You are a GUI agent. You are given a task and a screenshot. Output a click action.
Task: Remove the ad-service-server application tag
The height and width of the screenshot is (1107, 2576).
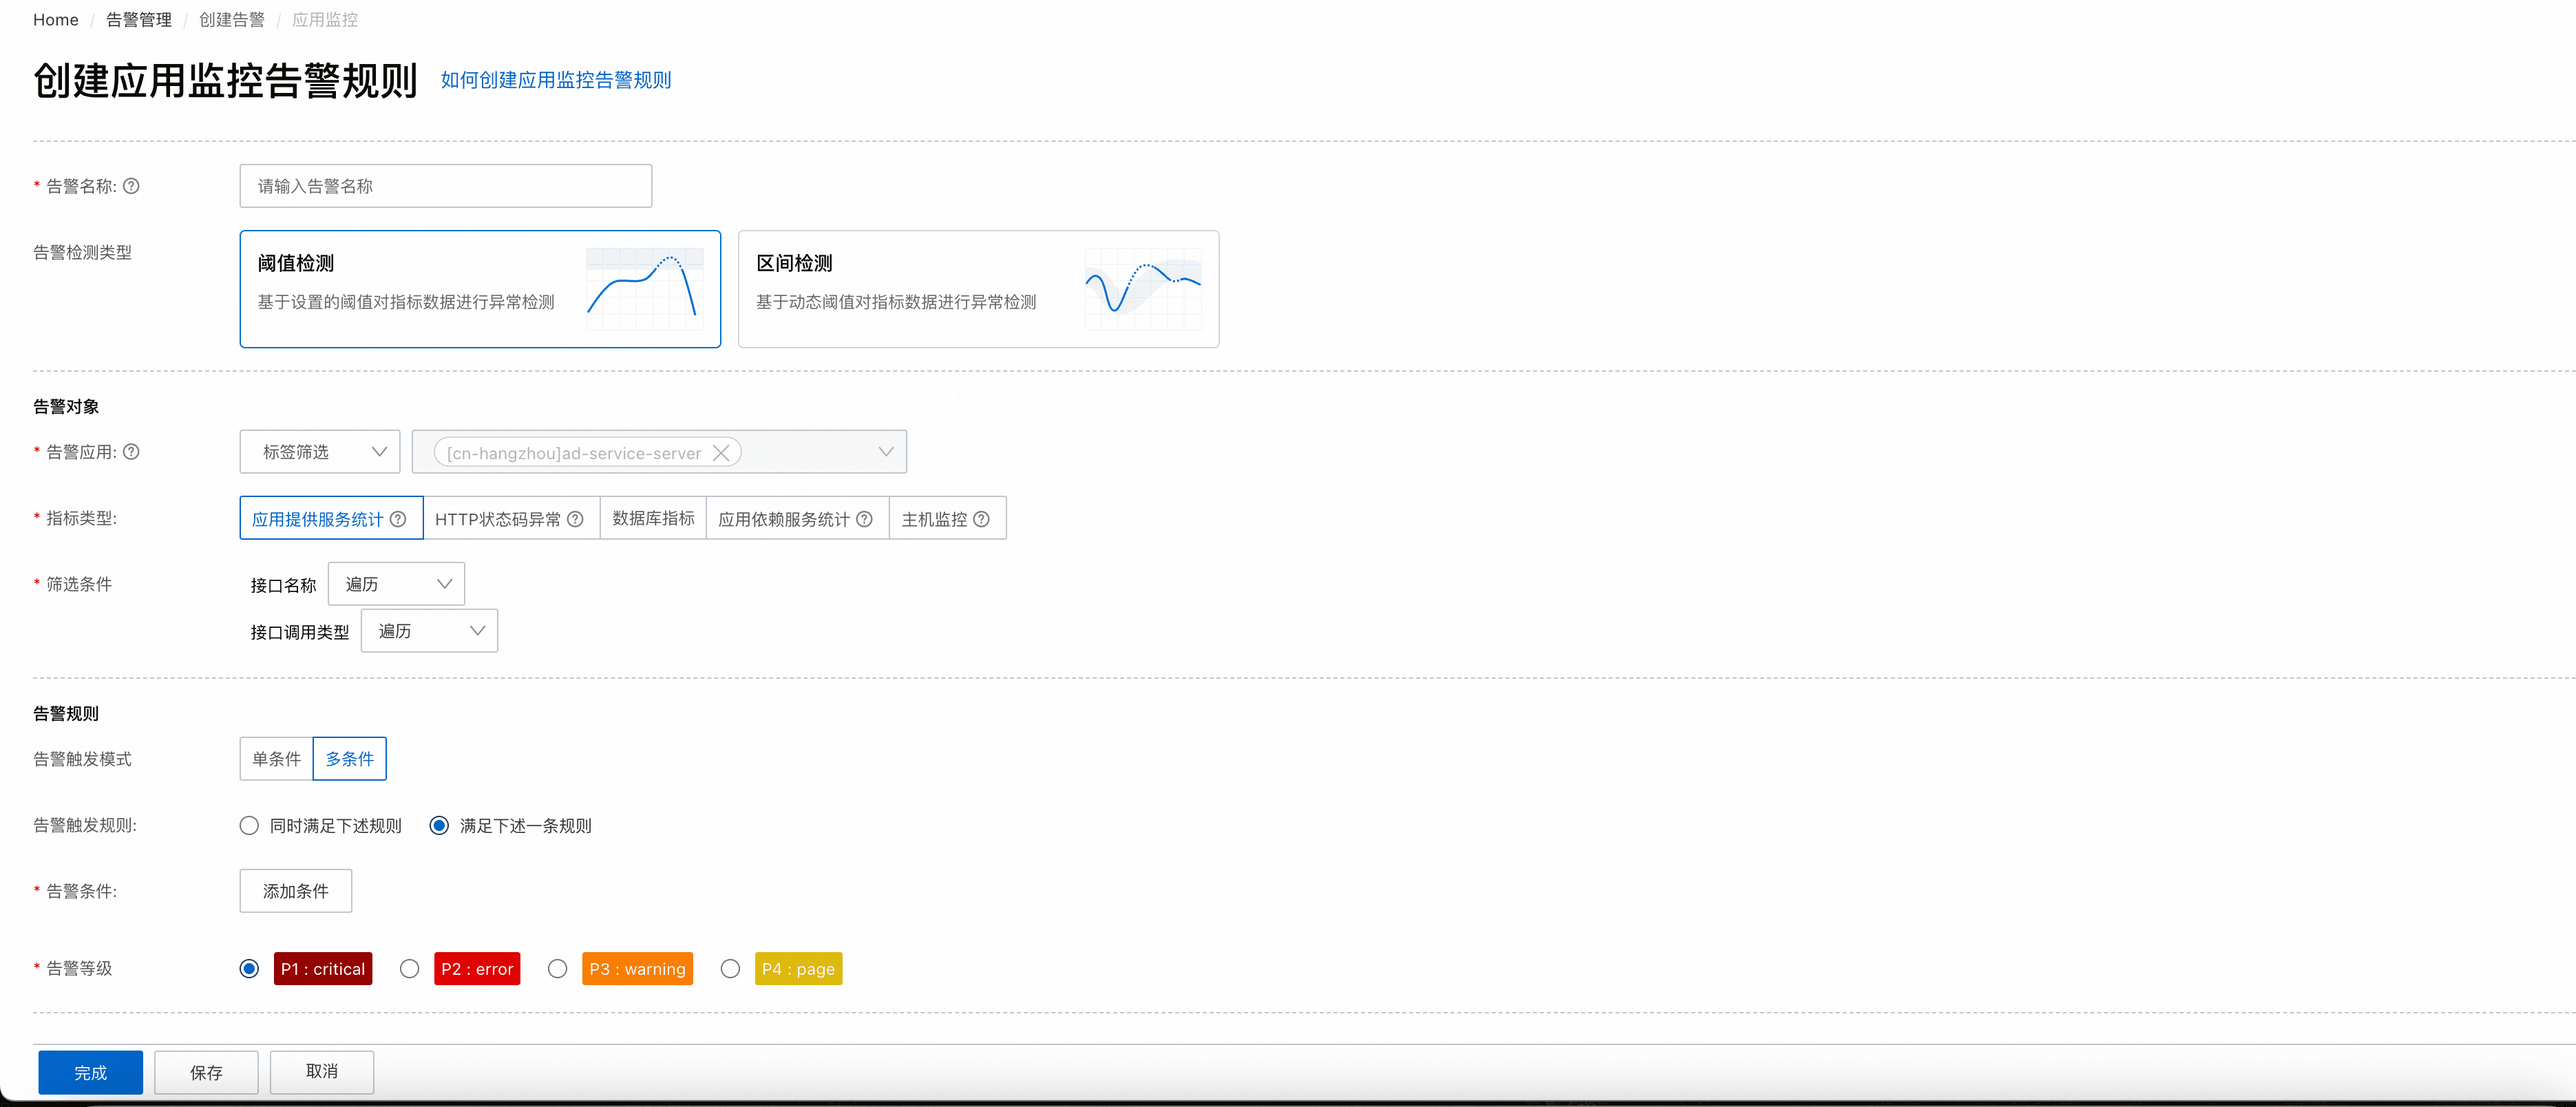721,453
